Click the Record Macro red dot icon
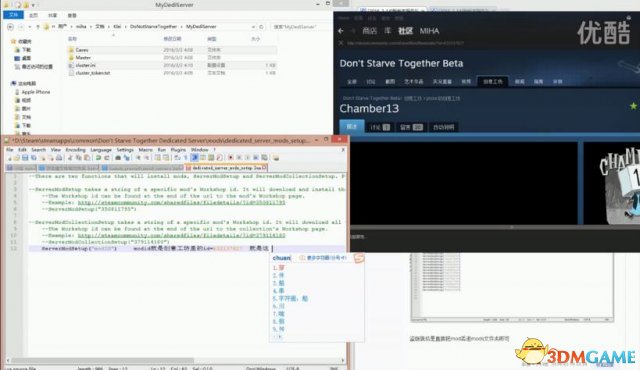This screenshot has width=640, height=370. (x=231, y=158)
